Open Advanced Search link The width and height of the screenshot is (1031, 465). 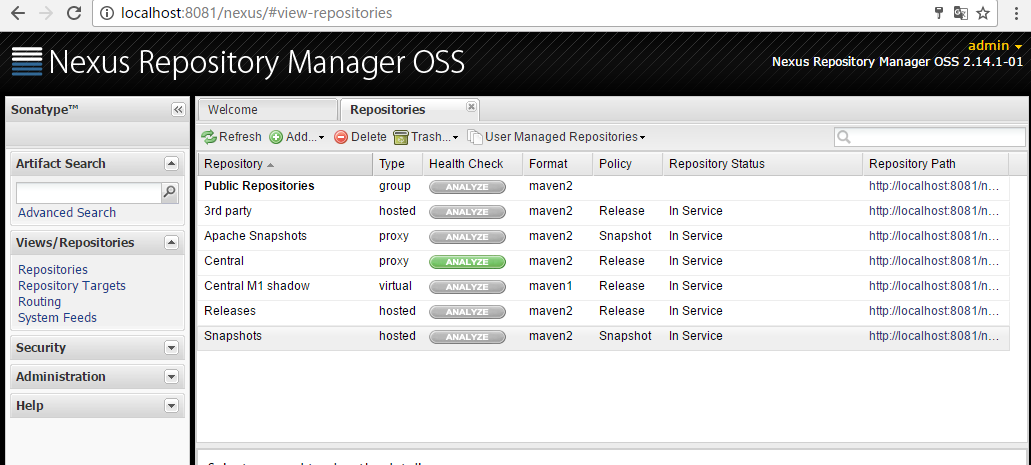(67, 212)
